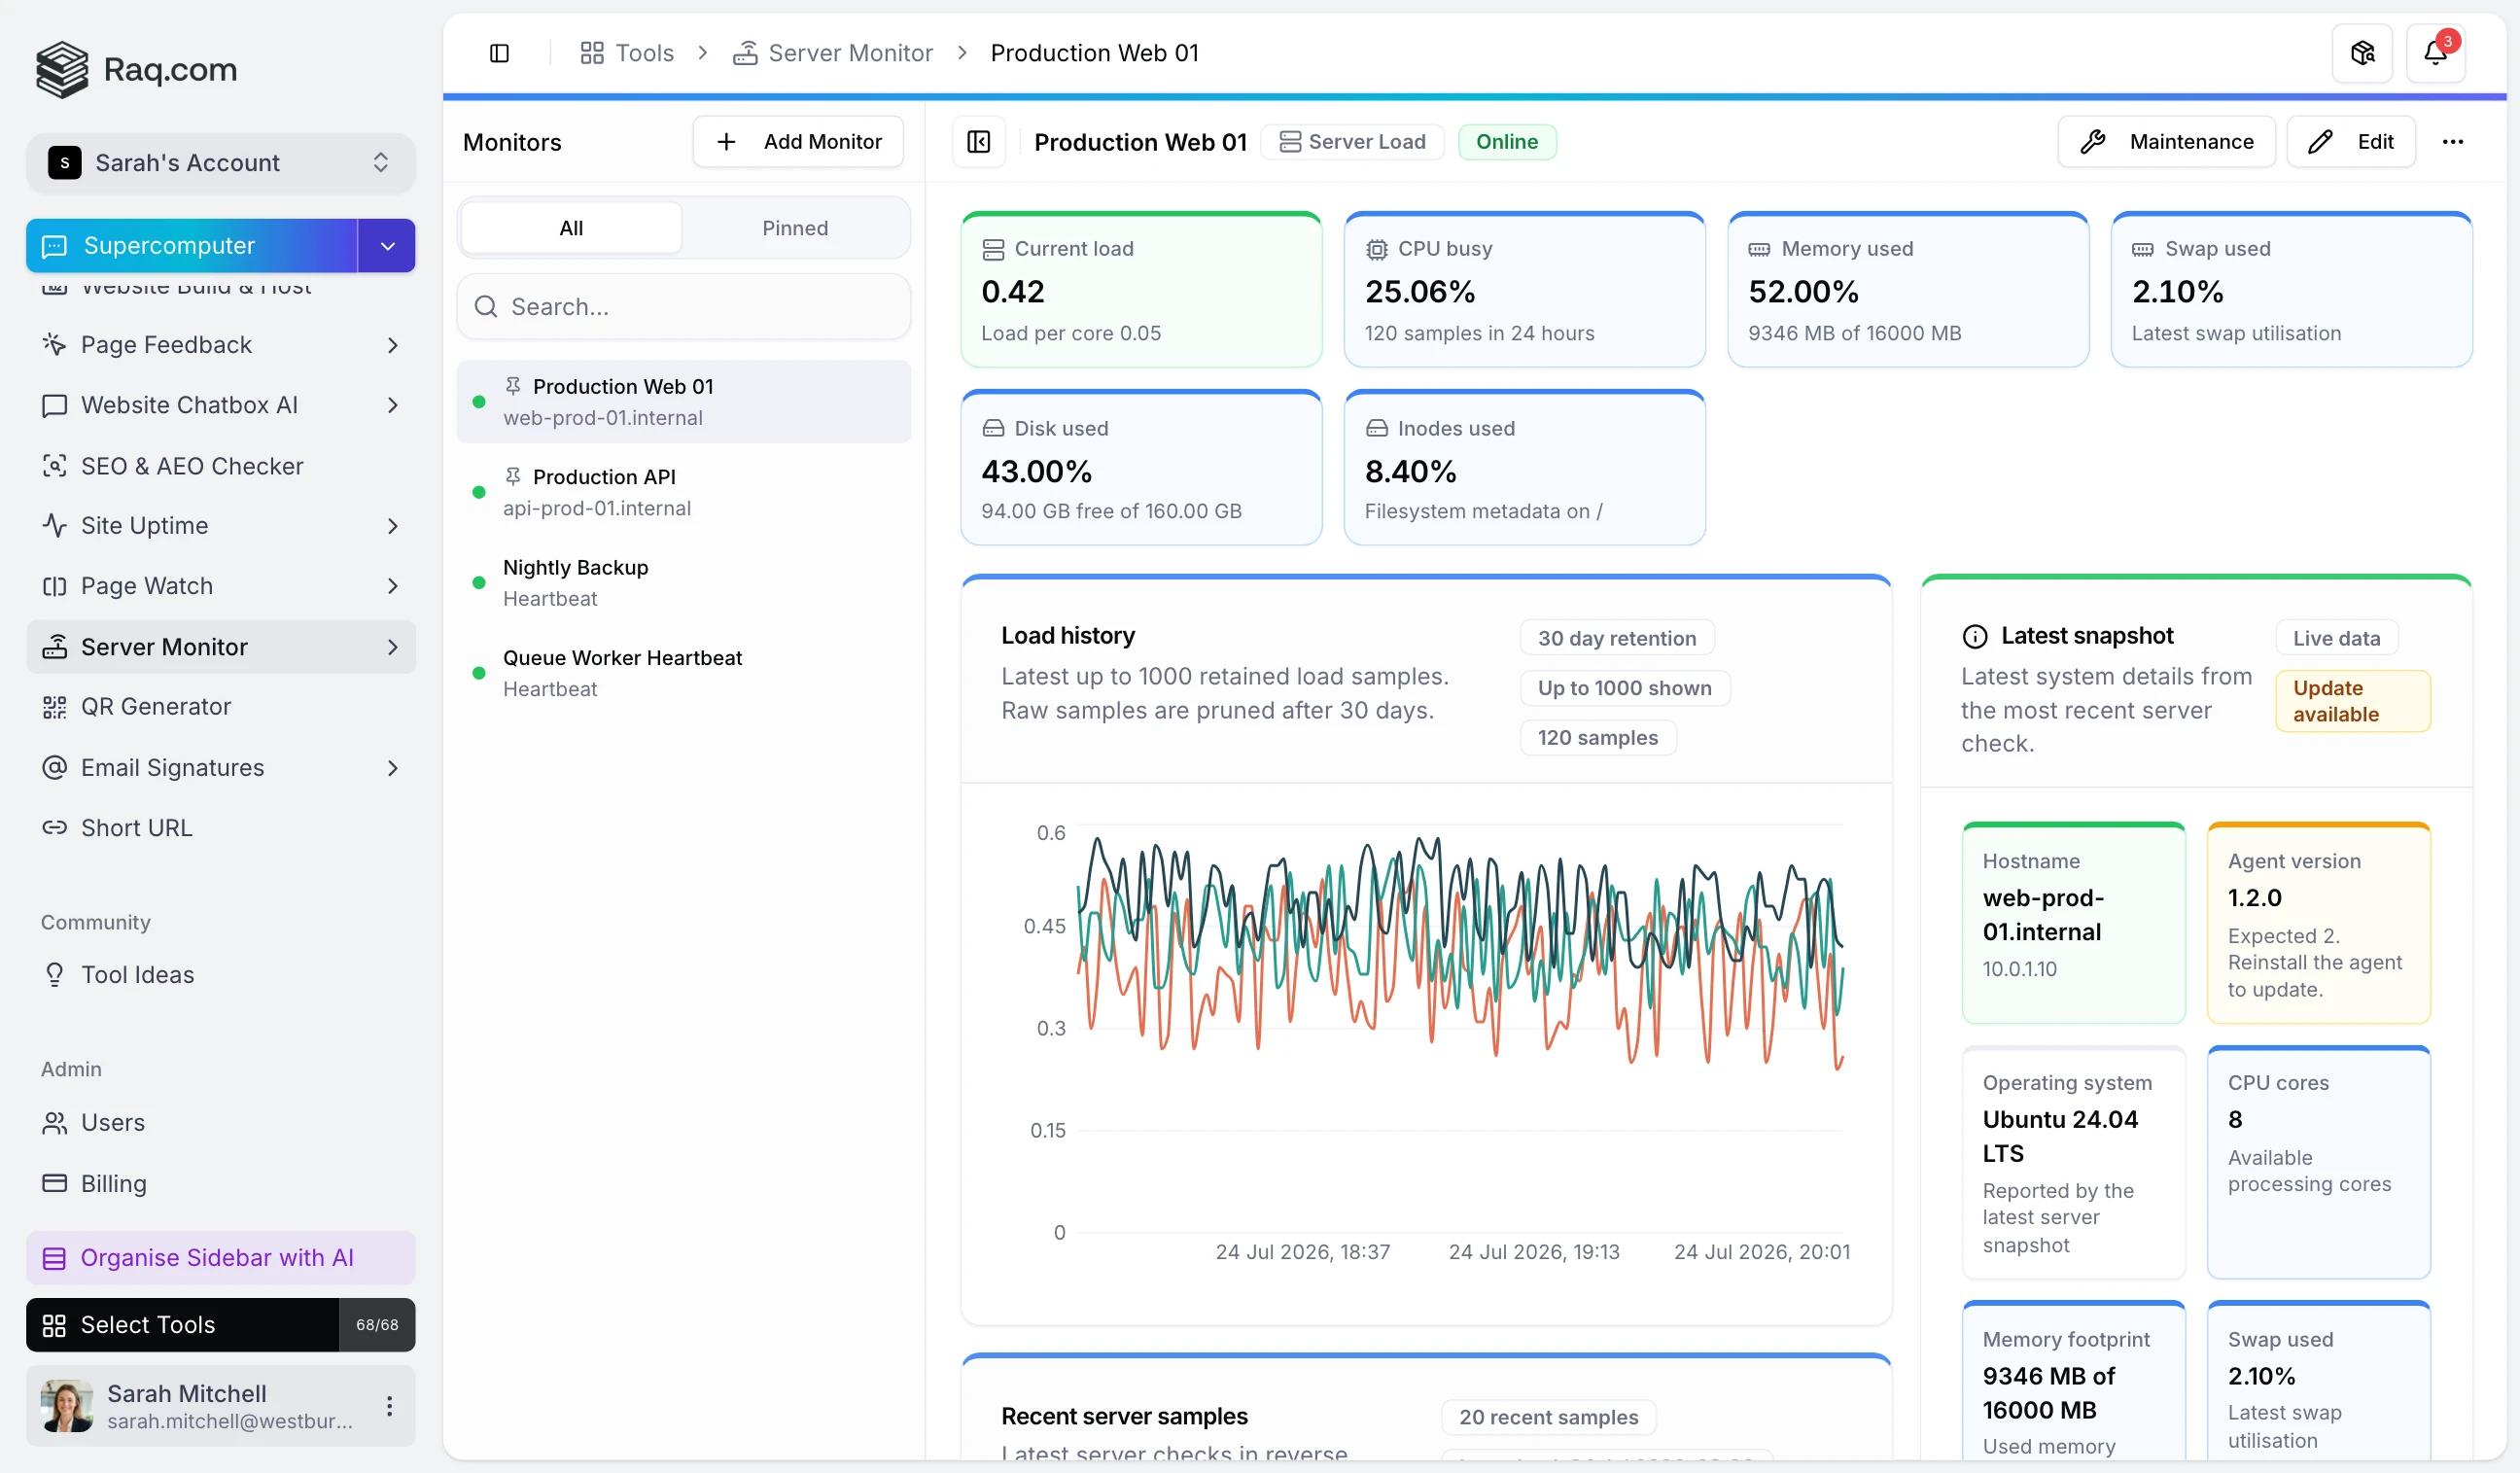Click the Current load card
Viewport: 2520px width, 1473px height.
(1141, 290)
